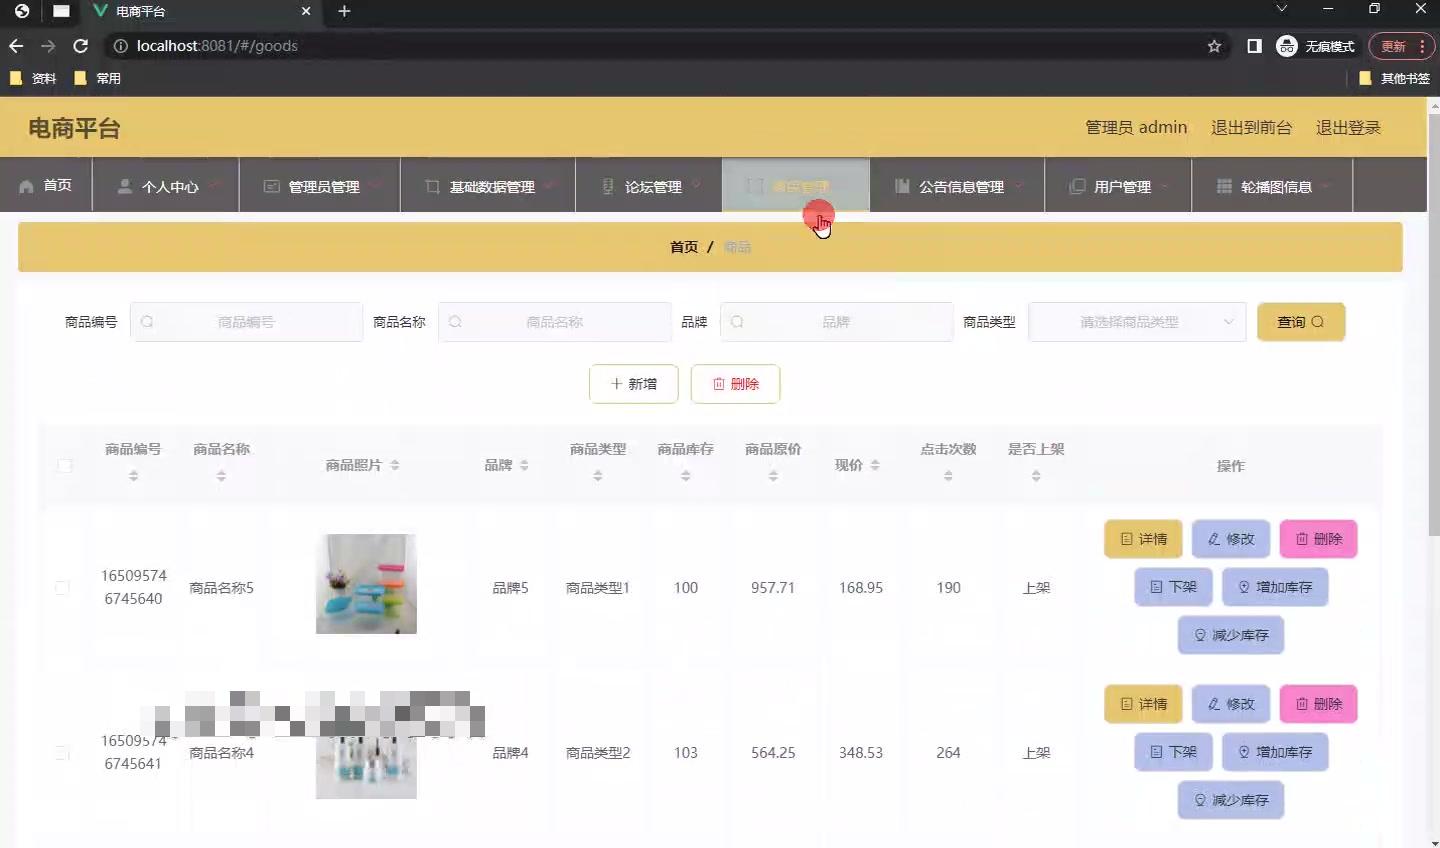
Task: Click 增加库存 for 商品名称5
Action: 1275,587
